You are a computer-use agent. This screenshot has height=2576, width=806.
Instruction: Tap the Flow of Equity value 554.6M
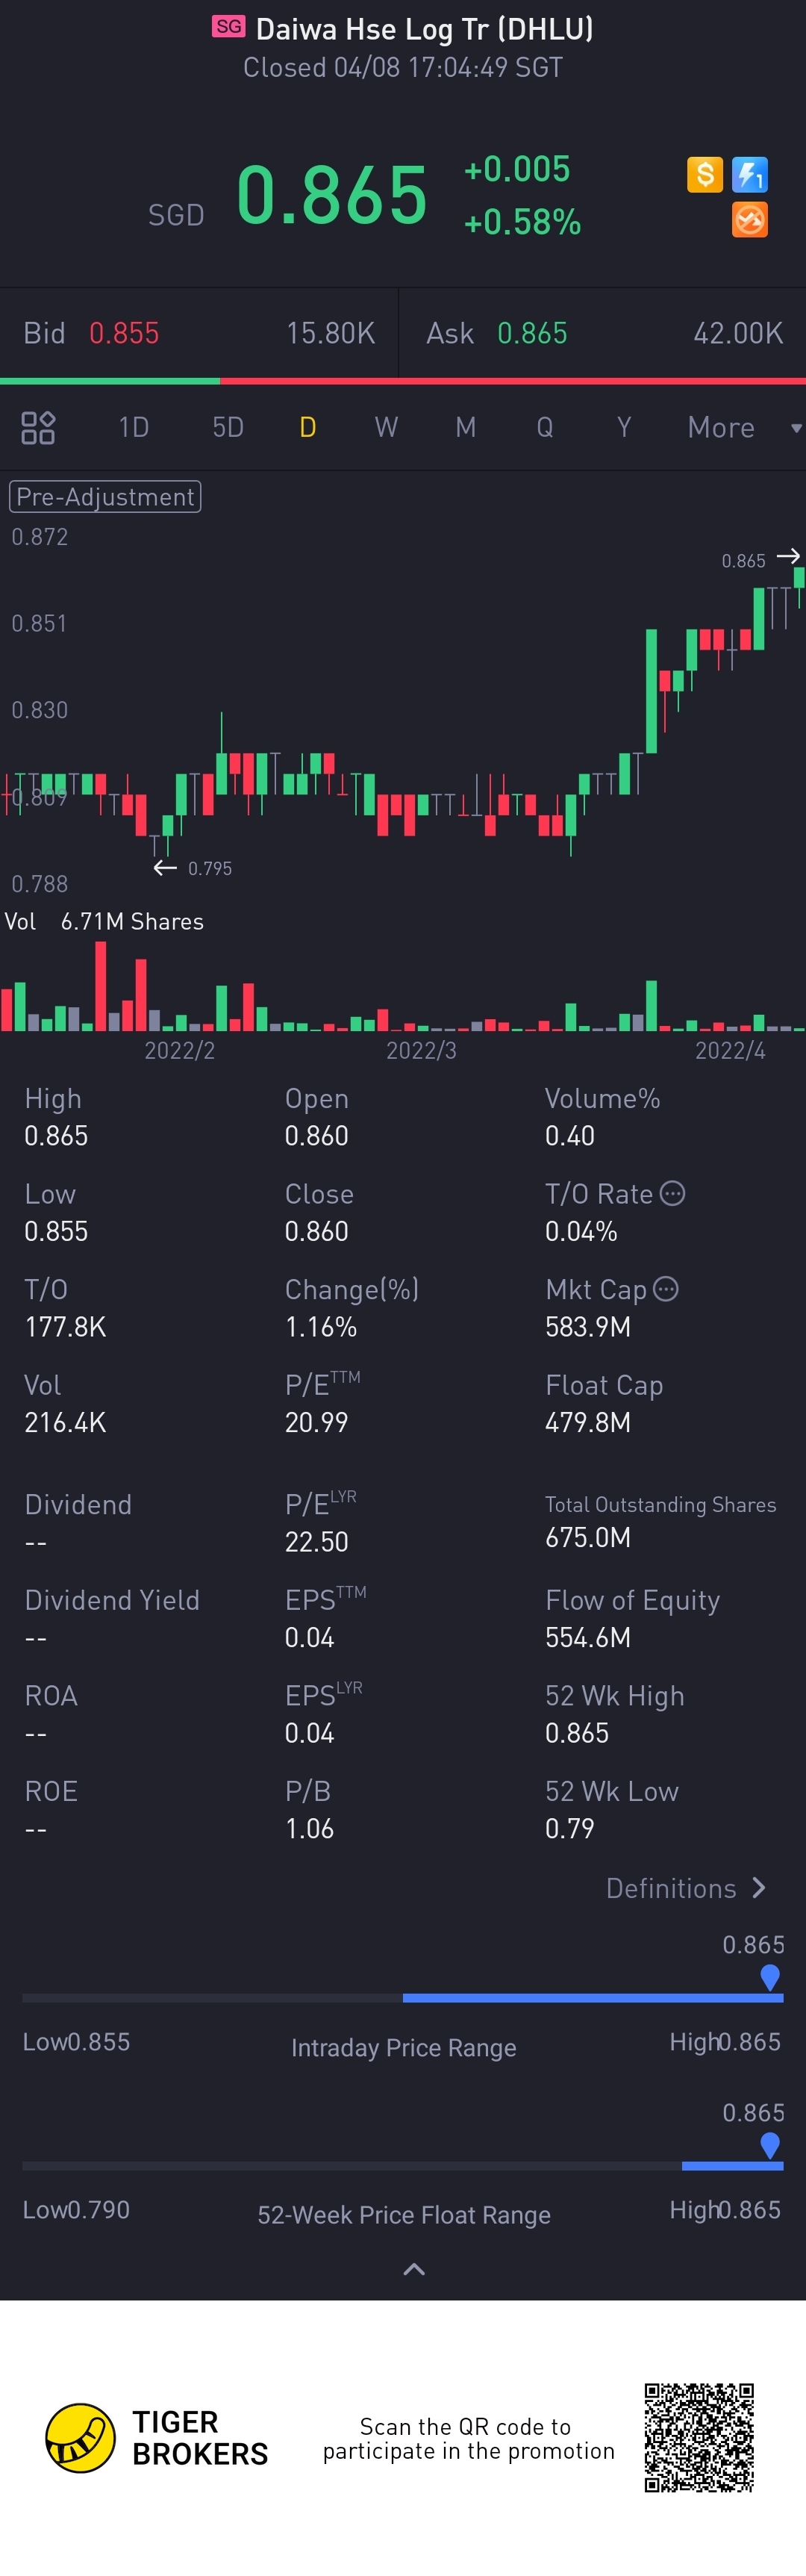pos(588,1637)
